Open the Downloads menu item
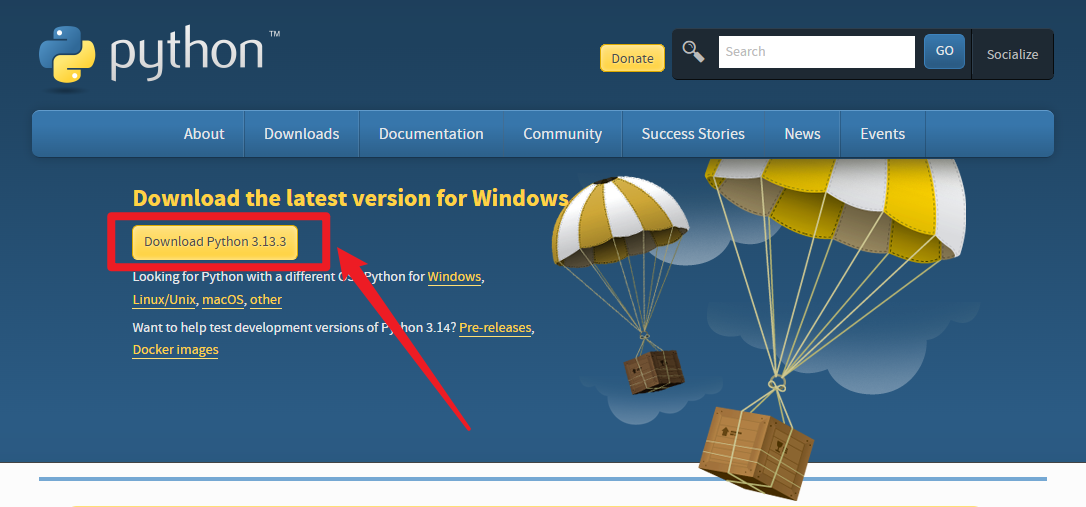The height and width of the screenshot is (507, 1086). pos(301,134)
